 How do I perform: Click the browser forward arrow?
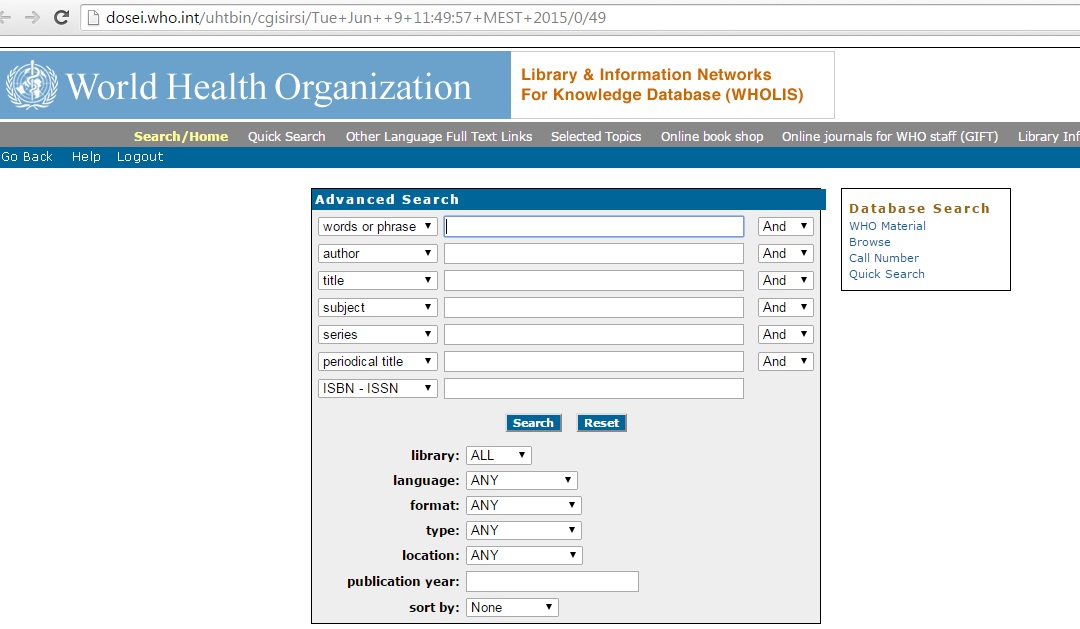(32, 17)
